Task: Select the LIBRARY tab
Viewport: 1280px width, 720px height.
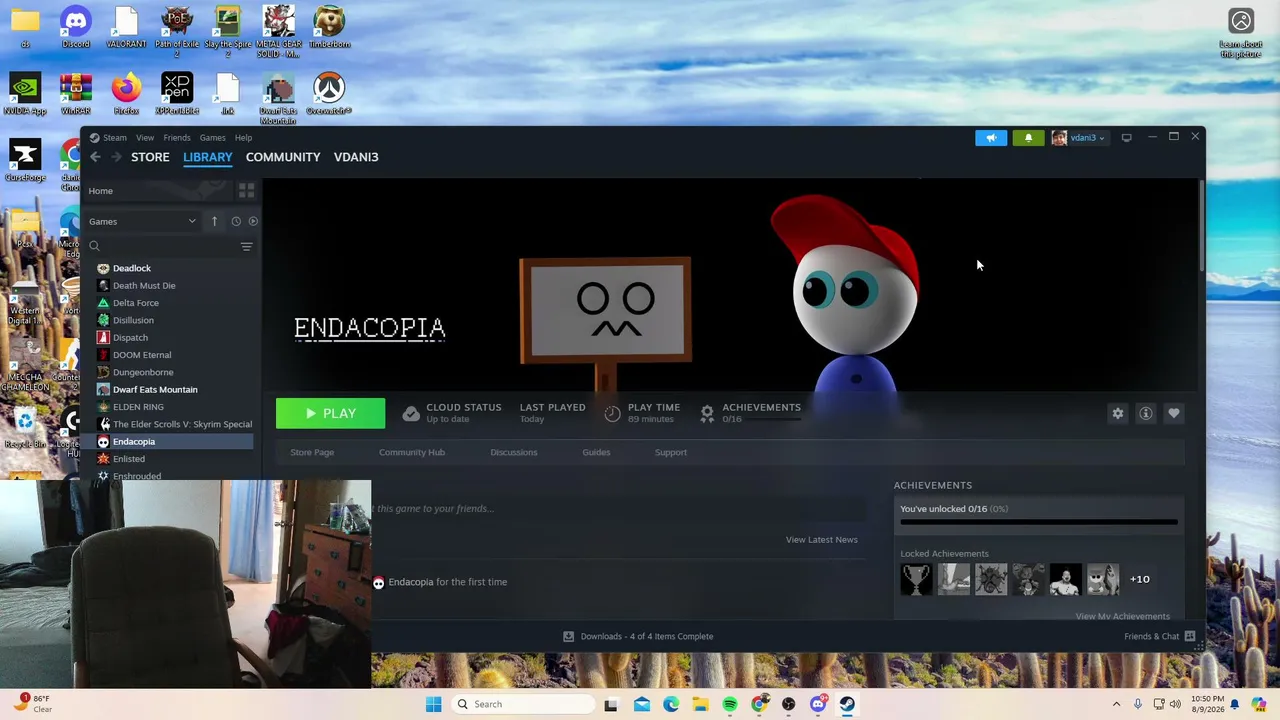Action: [x=207, y=157]
